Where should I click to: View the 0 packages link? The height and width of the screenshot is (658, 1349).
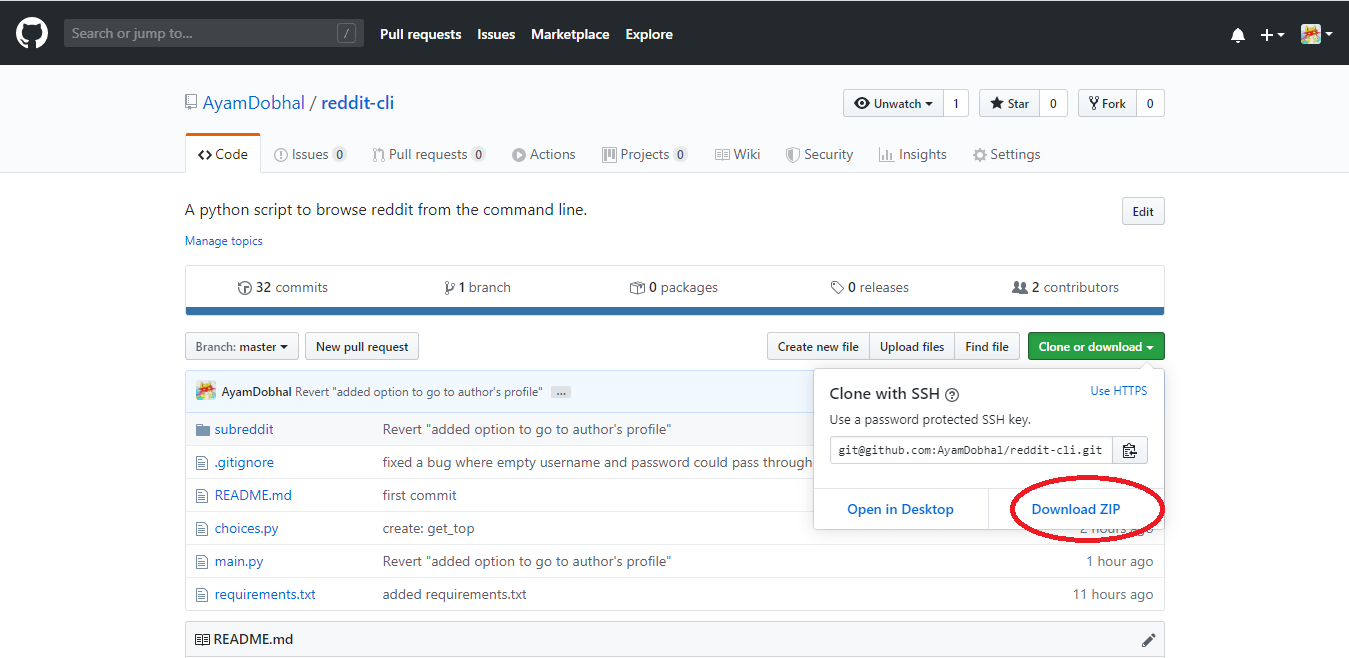coord(674,287)
